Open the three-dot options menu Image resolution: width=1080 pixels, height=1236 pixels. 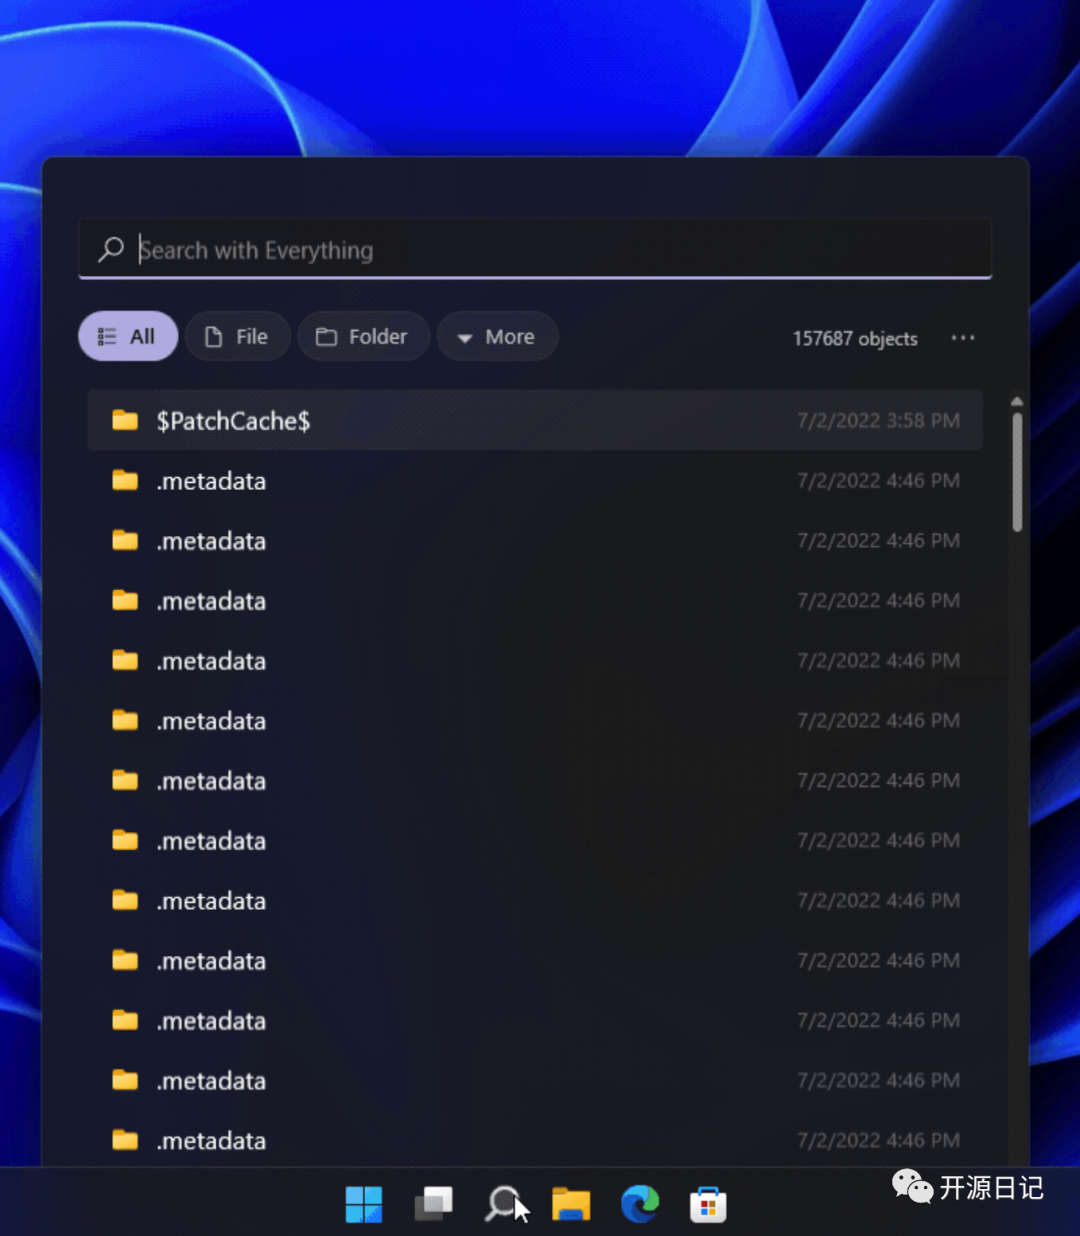pos(963,338)
